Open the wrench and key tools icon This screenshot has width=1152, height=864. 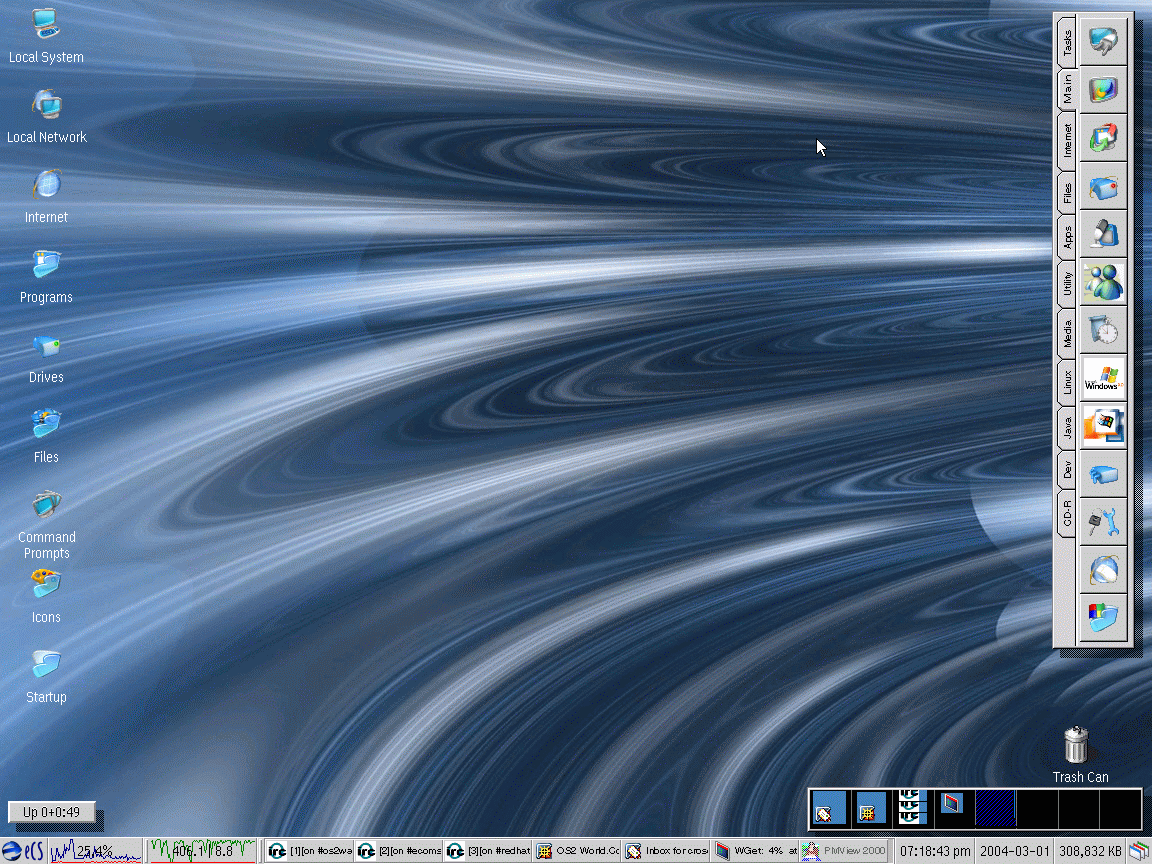(1104, 522)
